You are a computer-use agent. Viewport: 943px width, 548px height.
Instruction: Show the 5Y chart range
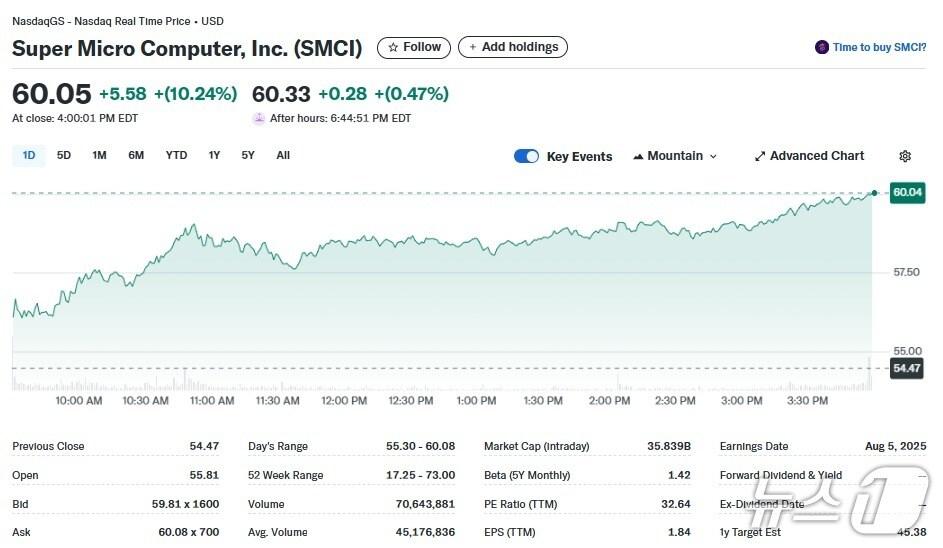[248, 155]
